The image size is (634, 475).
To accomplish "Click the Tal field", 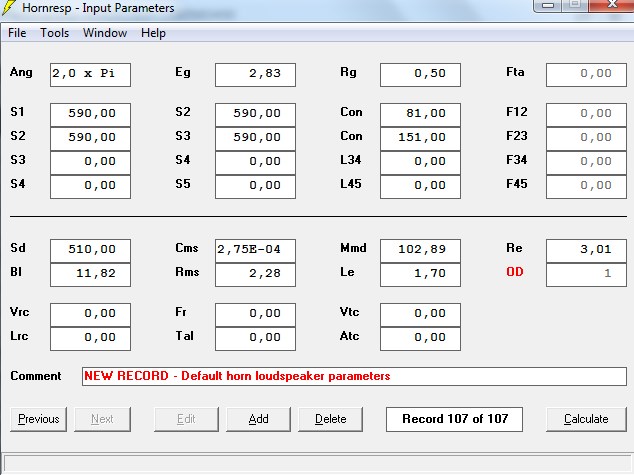I will pos(255,338).
